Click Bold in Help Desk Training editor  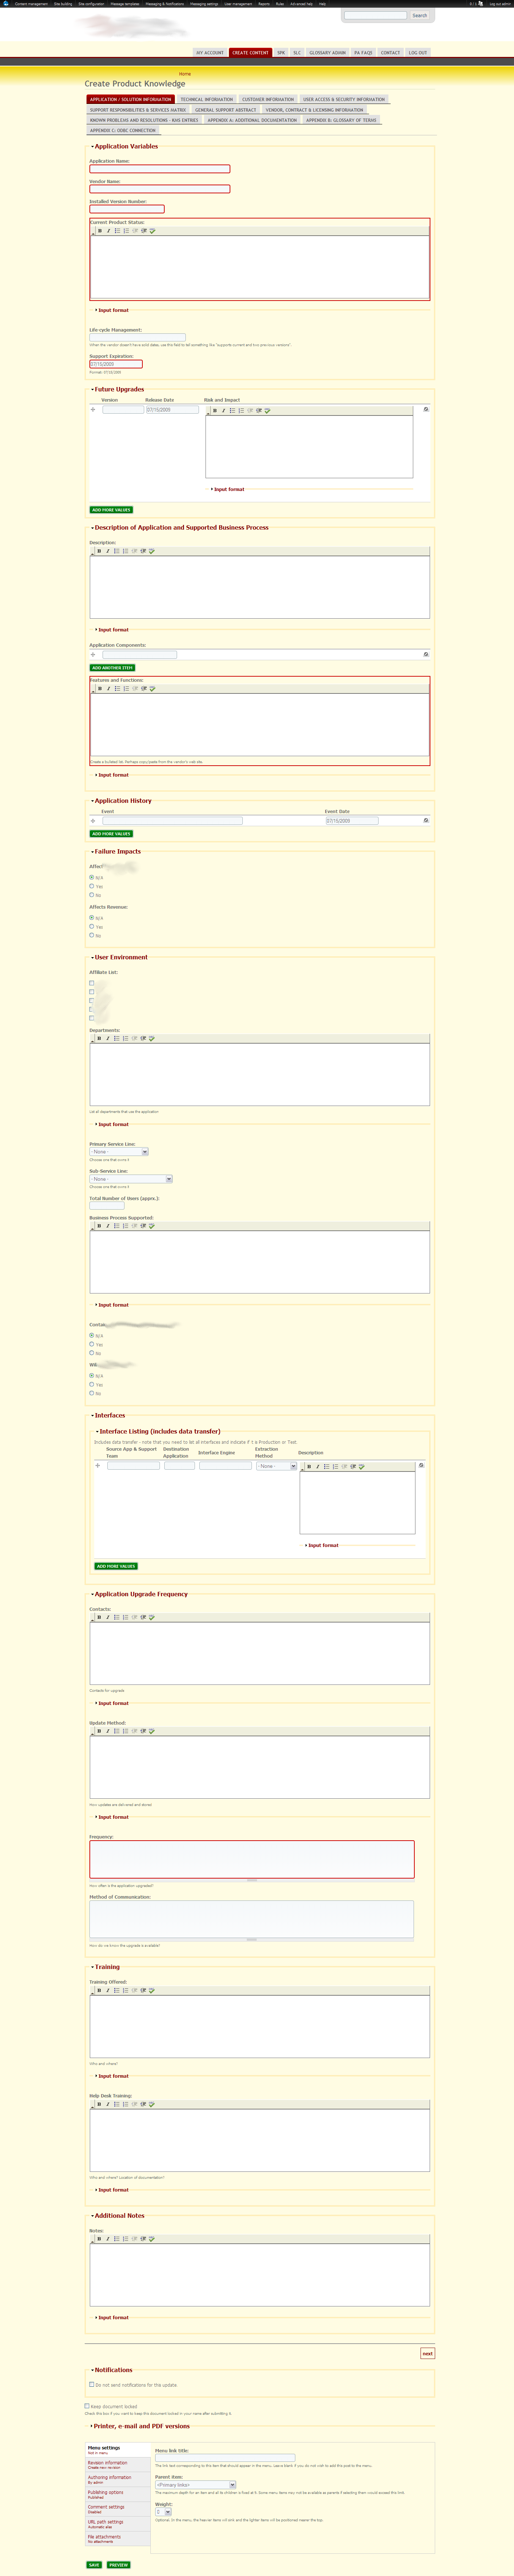point(99,2104)
